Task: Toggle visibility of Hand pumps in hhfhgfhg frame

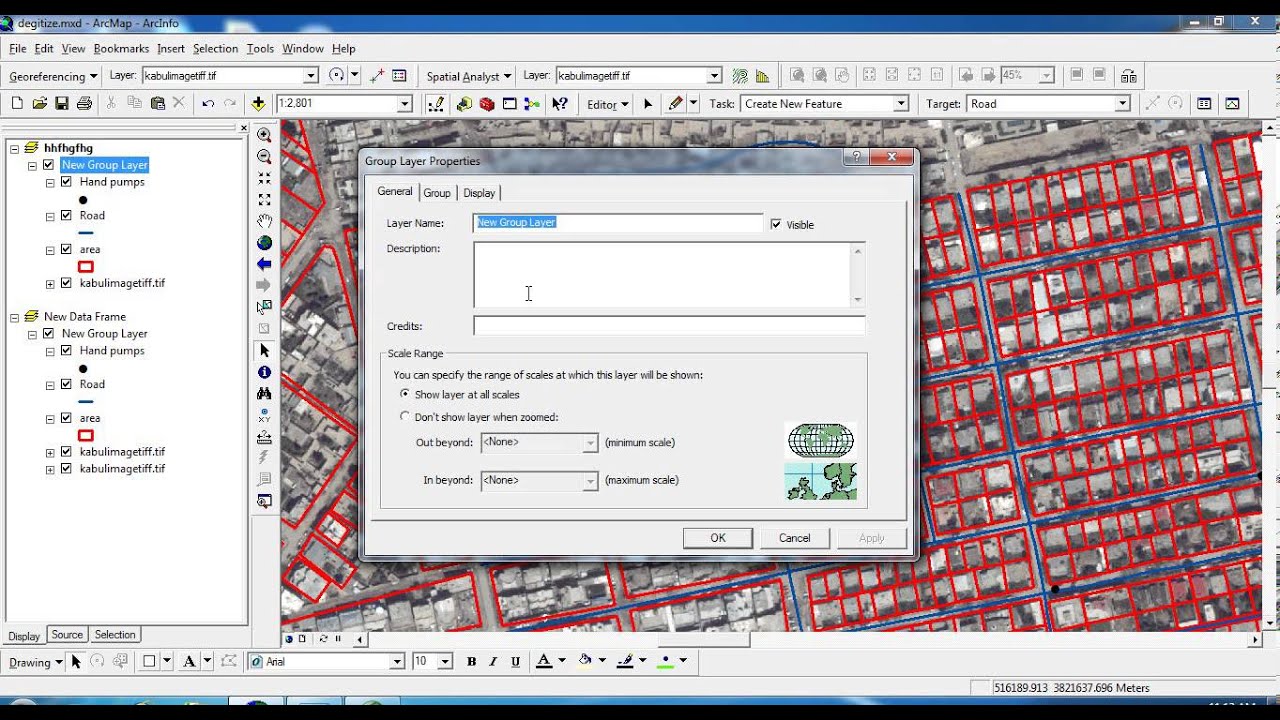Action: [x=66, y=182]
